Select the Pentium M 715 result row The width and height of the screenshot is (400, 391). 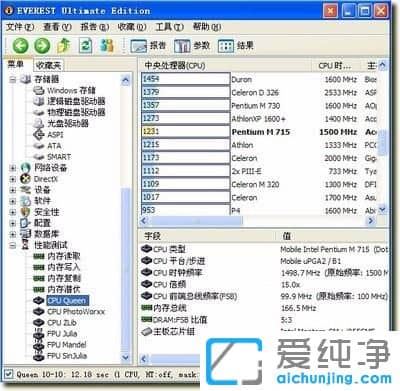click(259, 132)
